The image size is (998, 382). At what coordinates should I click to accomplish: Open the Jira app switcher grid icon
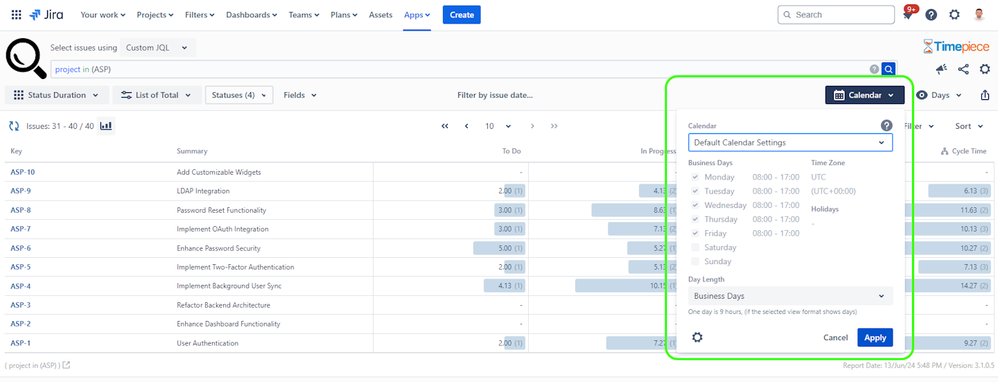click(x=17, y=15)
